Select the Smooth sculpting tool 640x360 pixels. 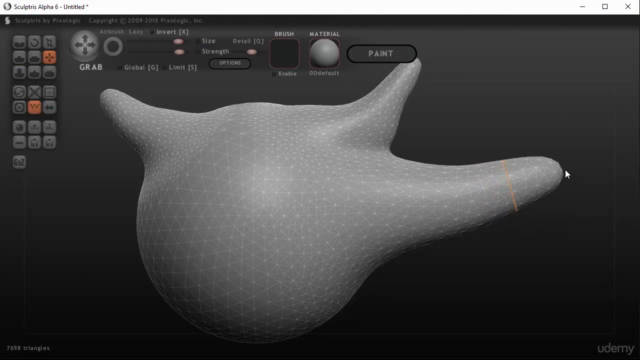click(x=49, y=72)
